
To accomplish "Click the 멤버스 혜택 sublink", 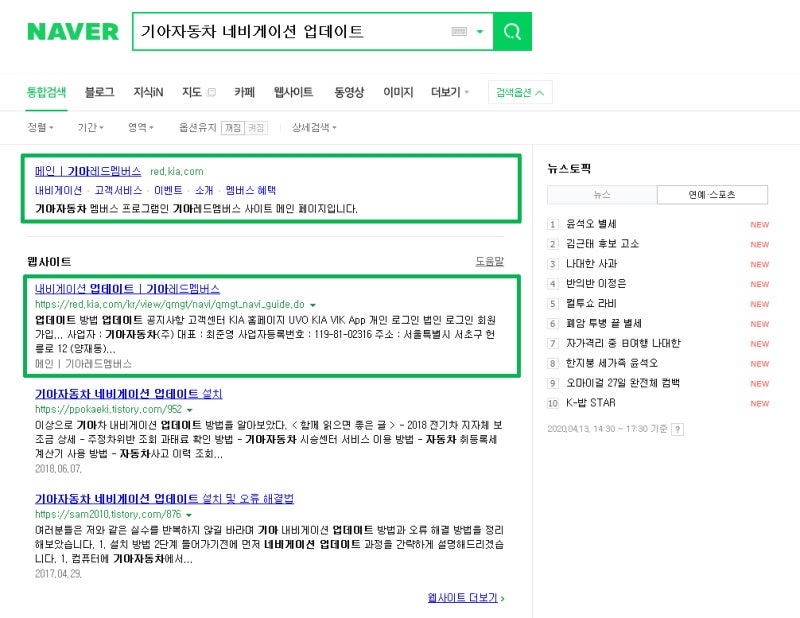I will coord(251,190).
